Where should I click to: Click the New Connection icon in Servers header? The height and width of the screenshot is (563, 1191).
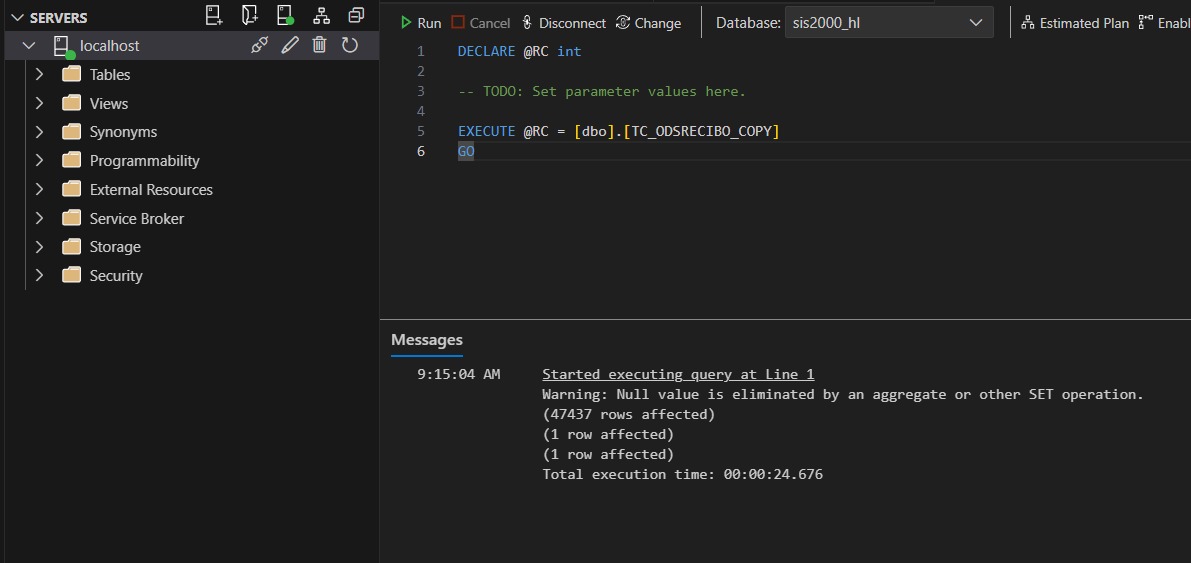(x=214, y=15)
